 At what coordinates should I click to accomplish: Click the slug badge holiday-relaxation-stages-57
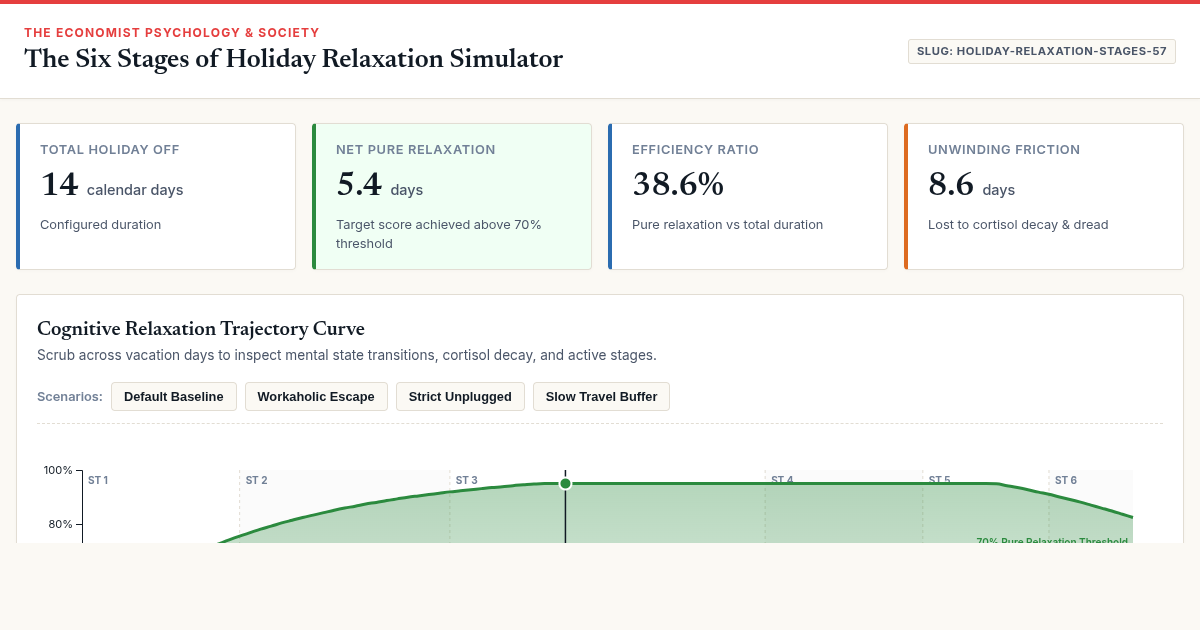point(1041,51)
